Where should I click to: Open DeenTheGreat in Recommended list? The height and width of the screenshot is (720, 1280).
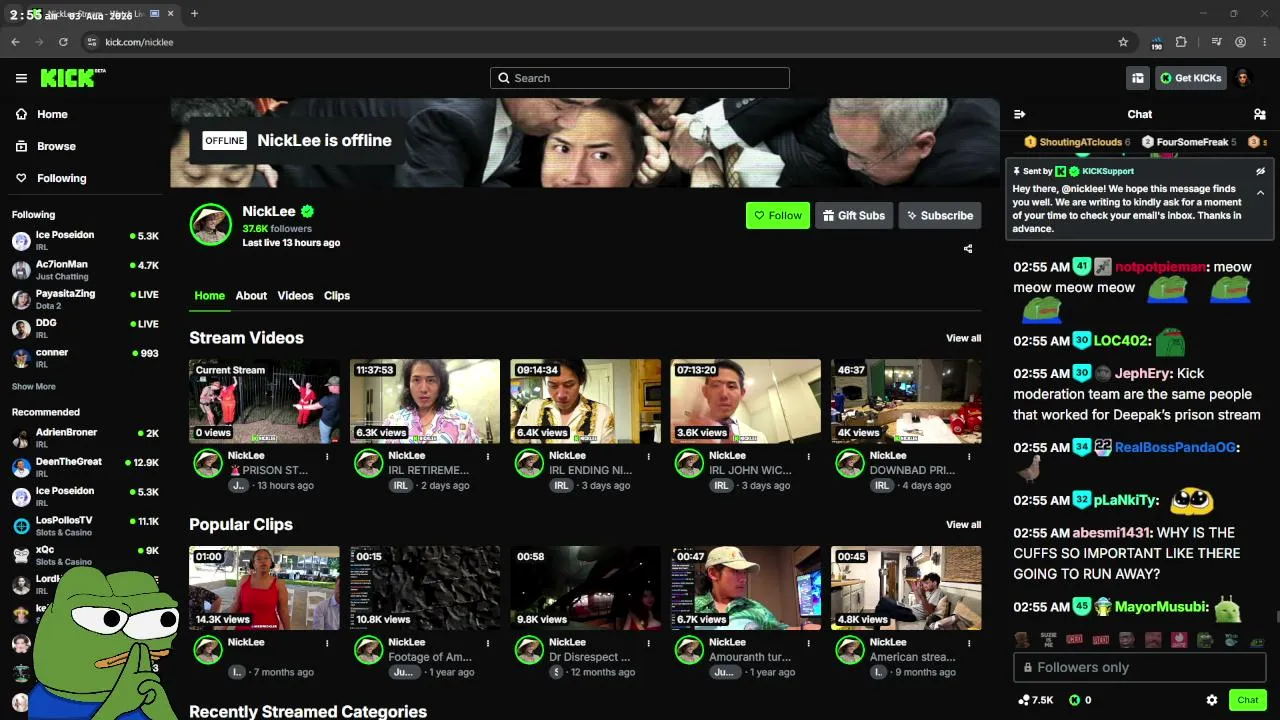point(85,467)
